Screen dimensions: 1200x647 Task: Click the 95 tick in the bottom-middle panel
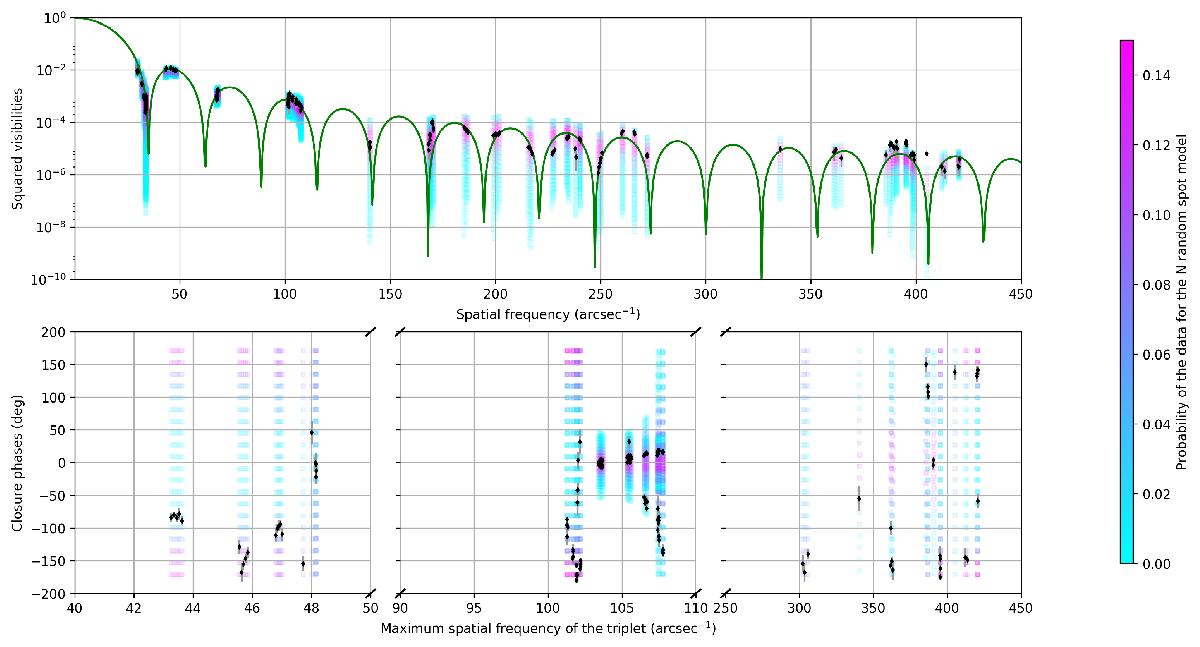474,608
